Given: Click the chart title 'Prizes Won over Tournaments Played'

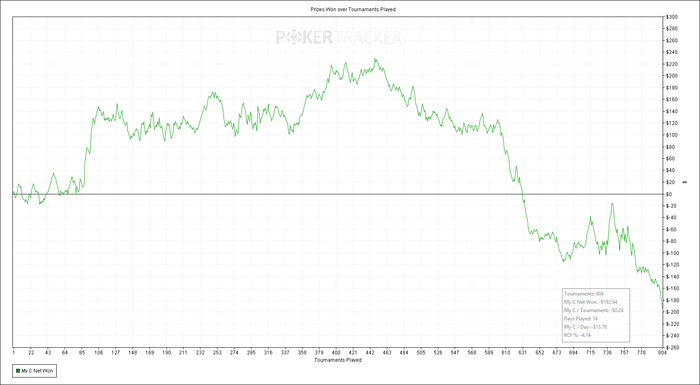Looking at the screenshot, I should (353, 9).
